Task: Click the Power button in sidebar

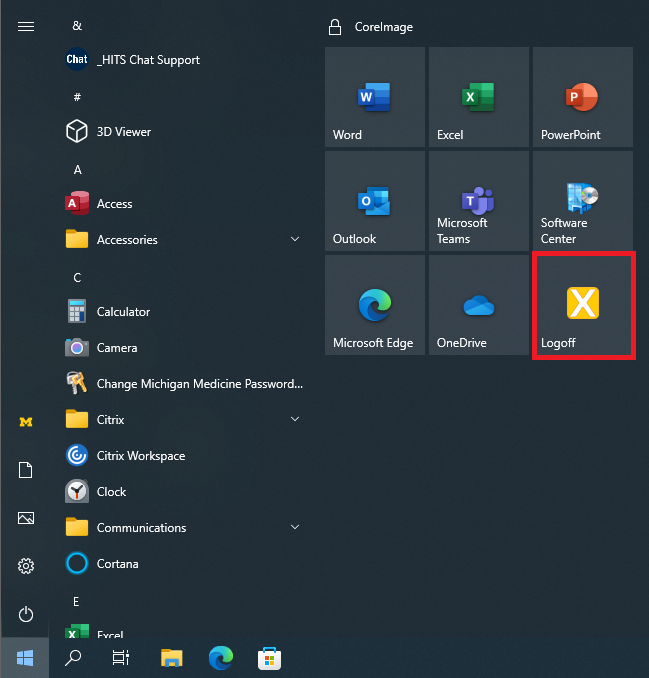Action: point(26,614)
